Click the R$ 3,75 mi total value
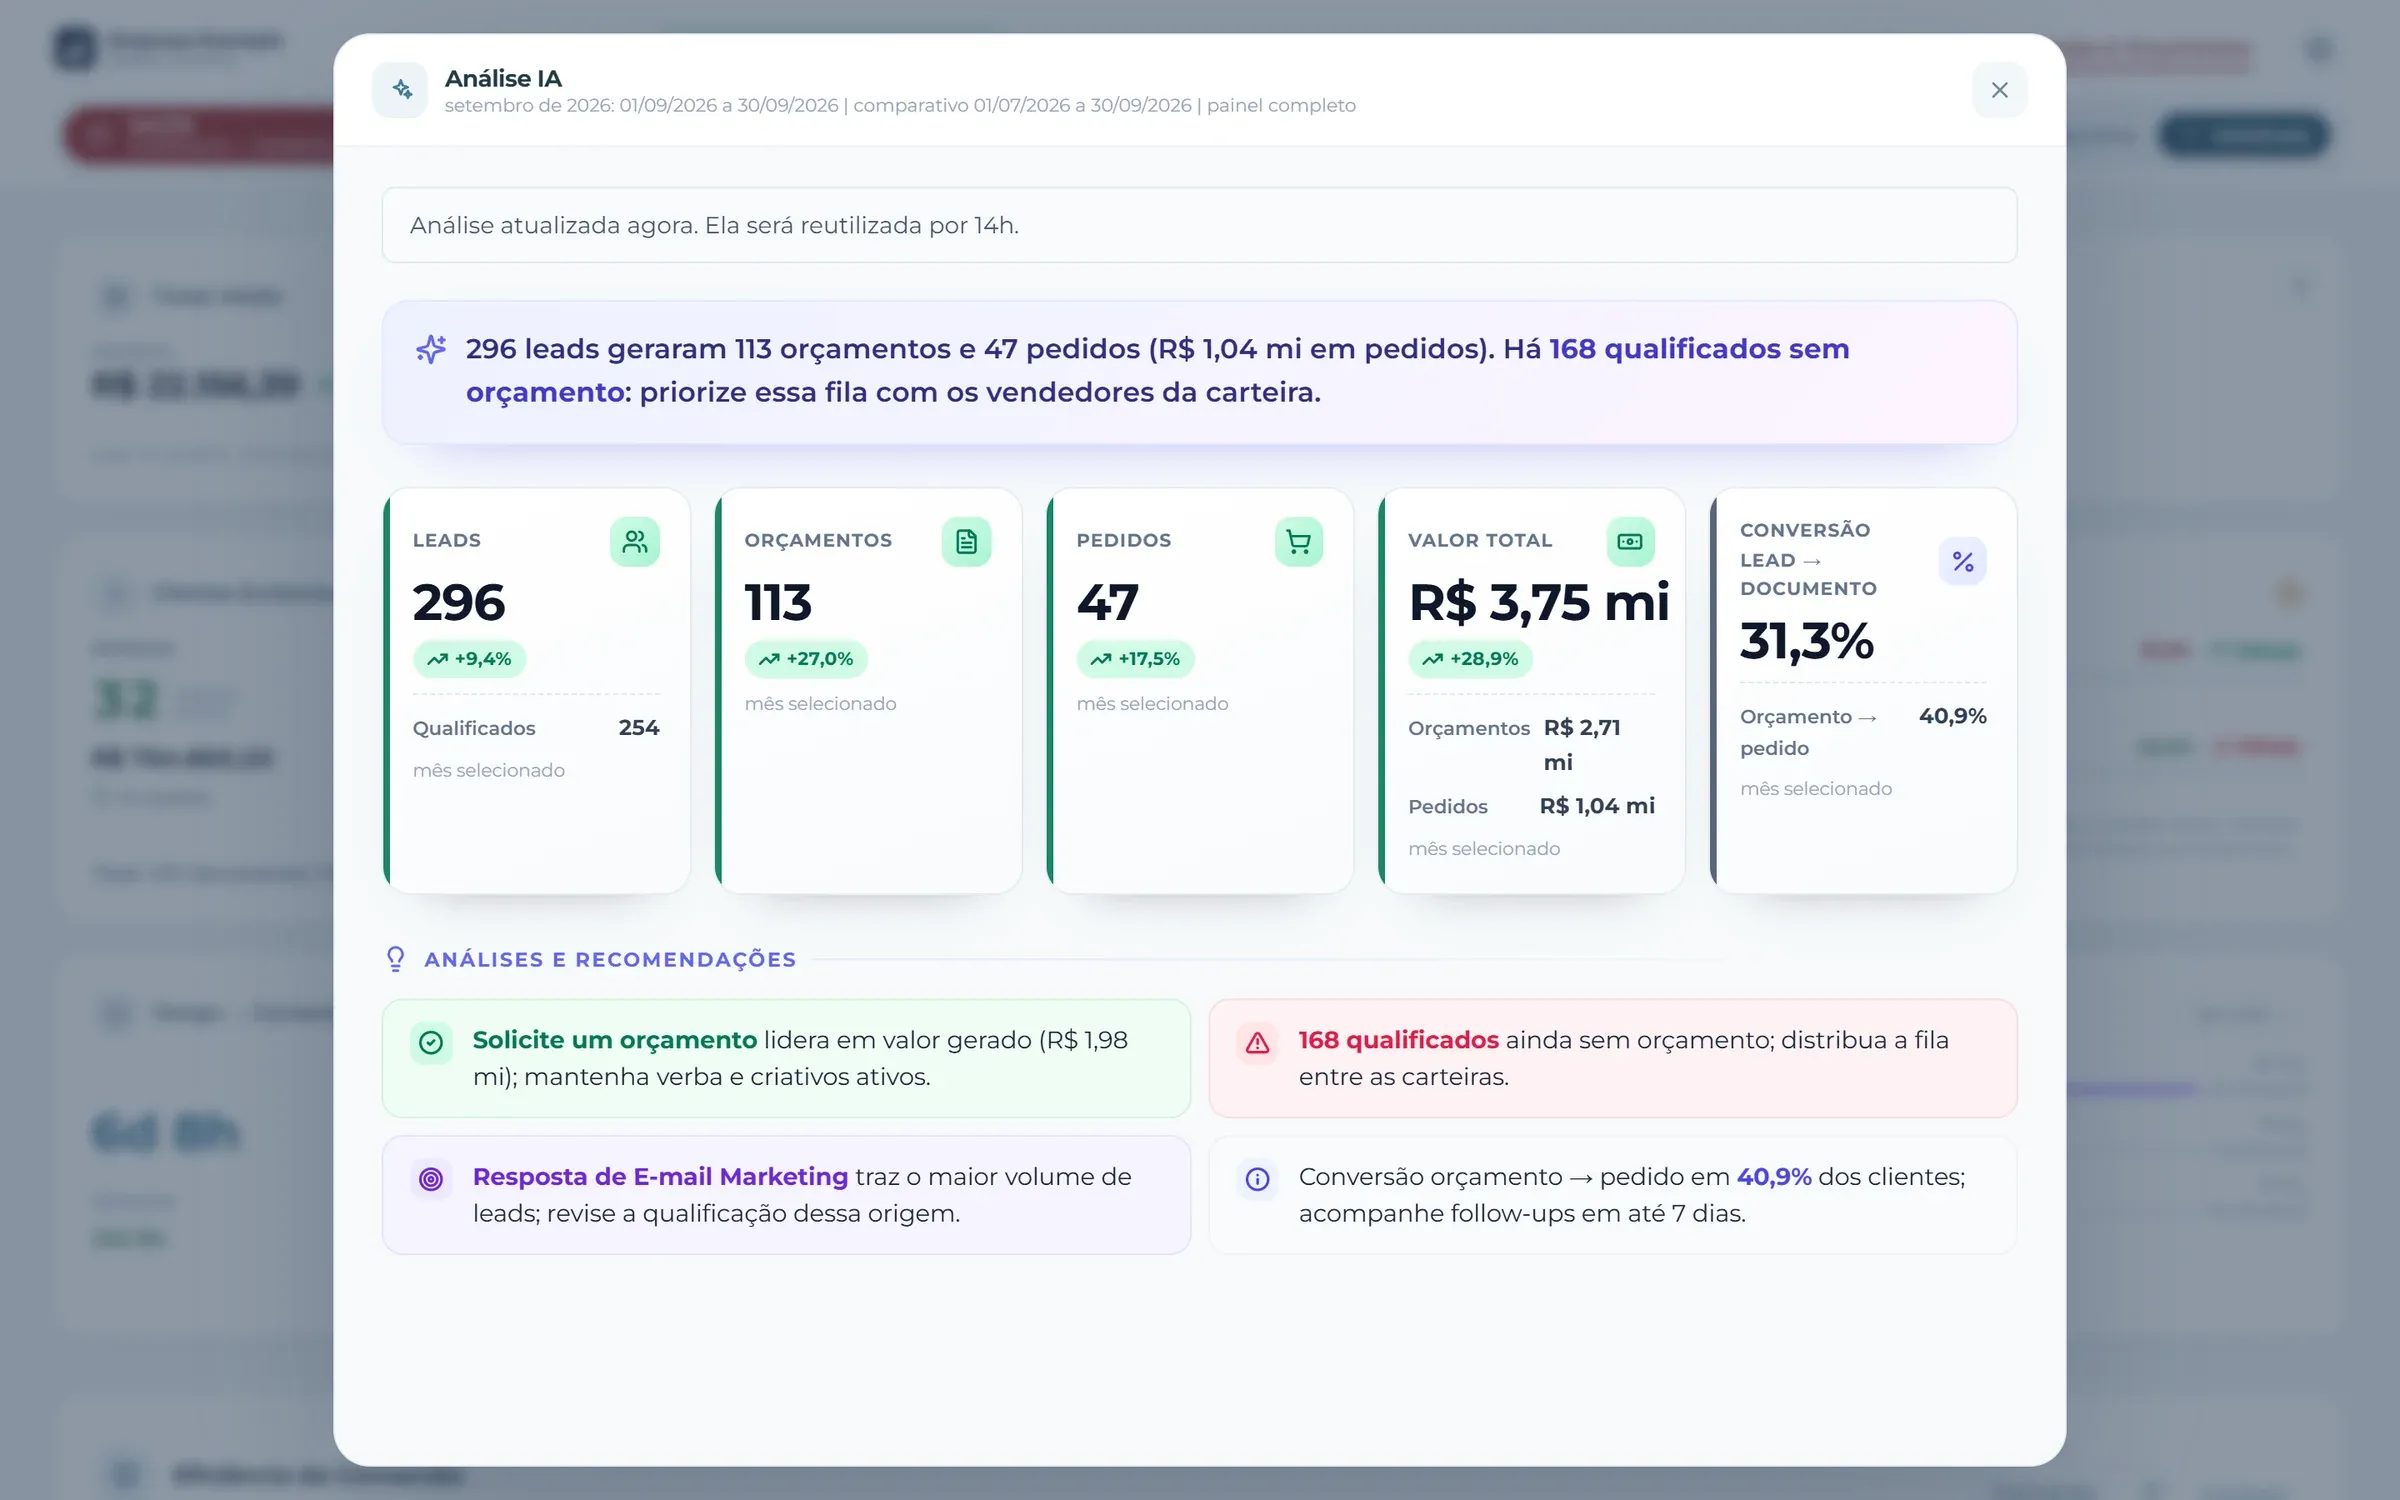This screenshot has width=2400, height=1500. pos(1539,602)
